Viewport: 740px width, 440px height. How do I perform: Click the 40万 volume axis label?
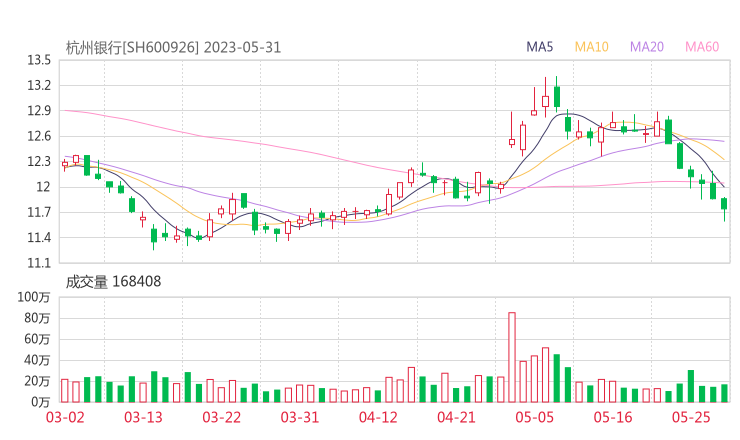[37, 360]
